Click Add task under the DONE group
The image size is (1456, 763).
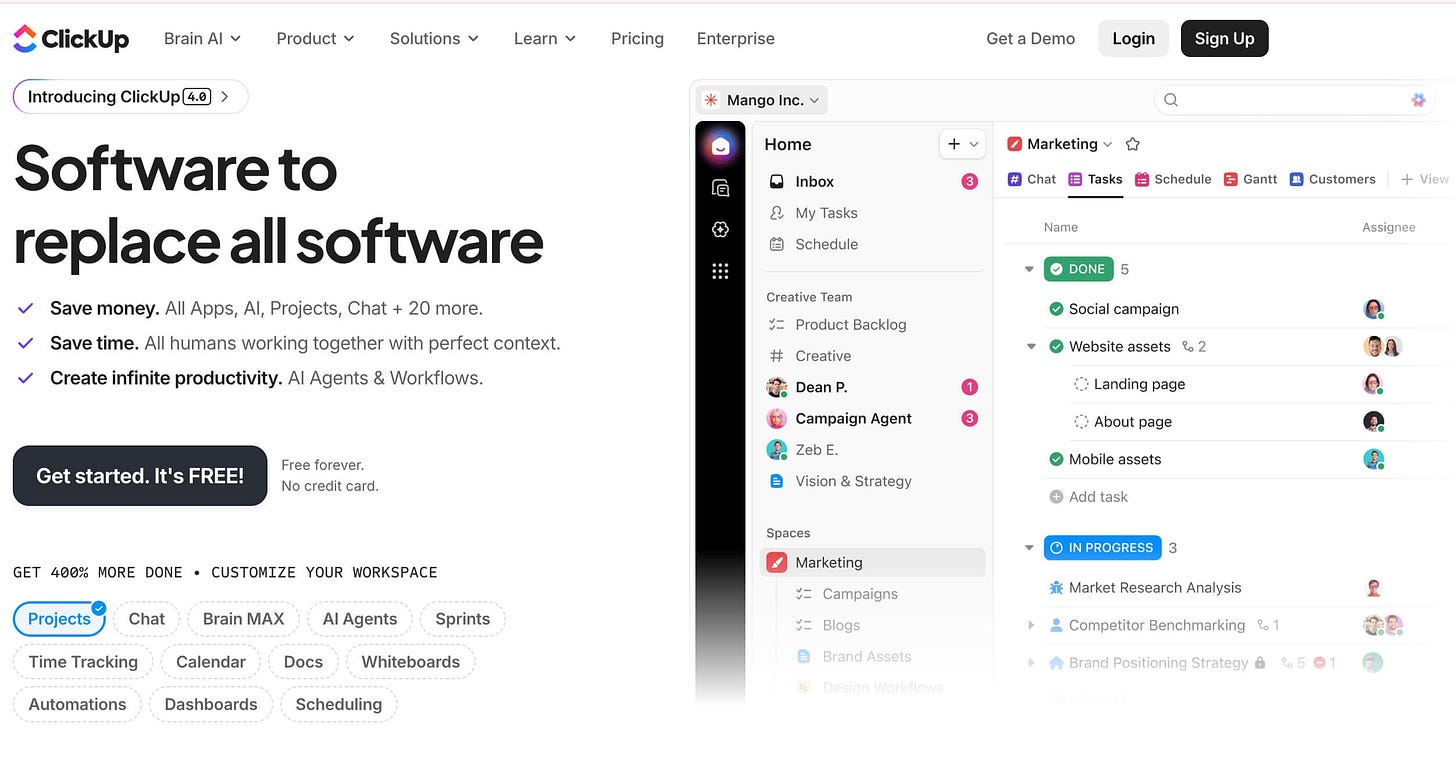[1088, 497]
